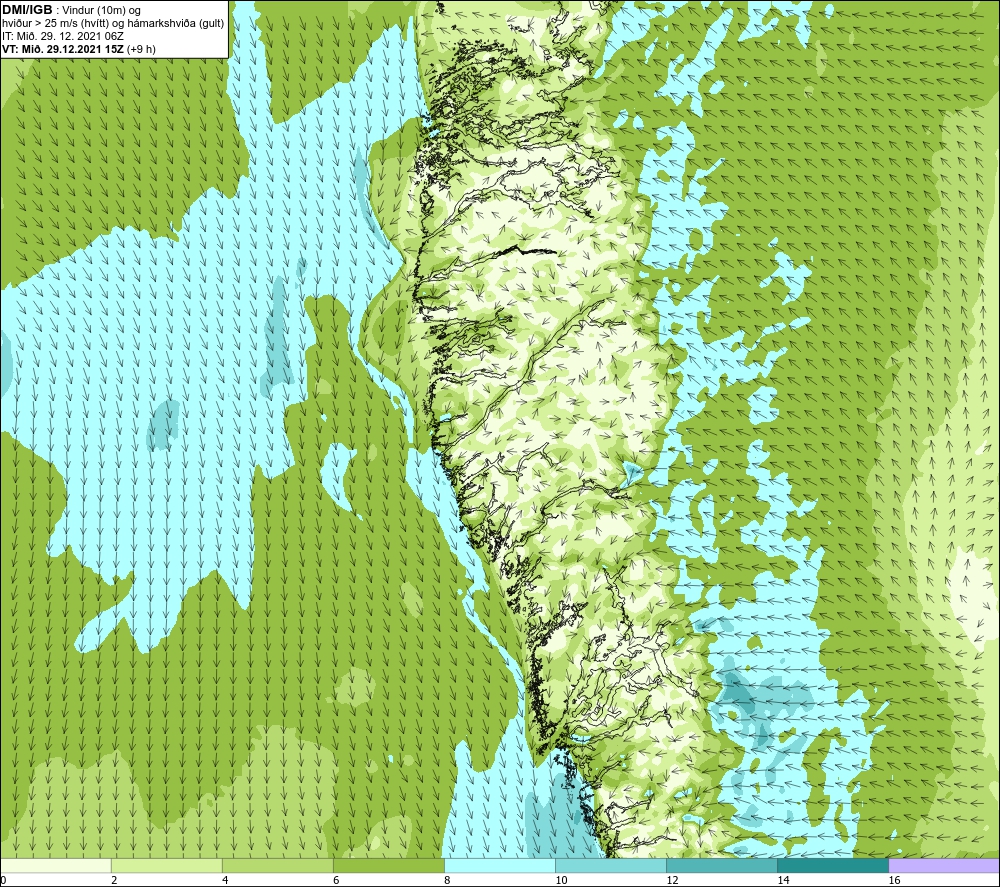Viewport: 1000px width, 887px height.
Task: Click the scale label '14'
Action: click(x=783, y=881)
